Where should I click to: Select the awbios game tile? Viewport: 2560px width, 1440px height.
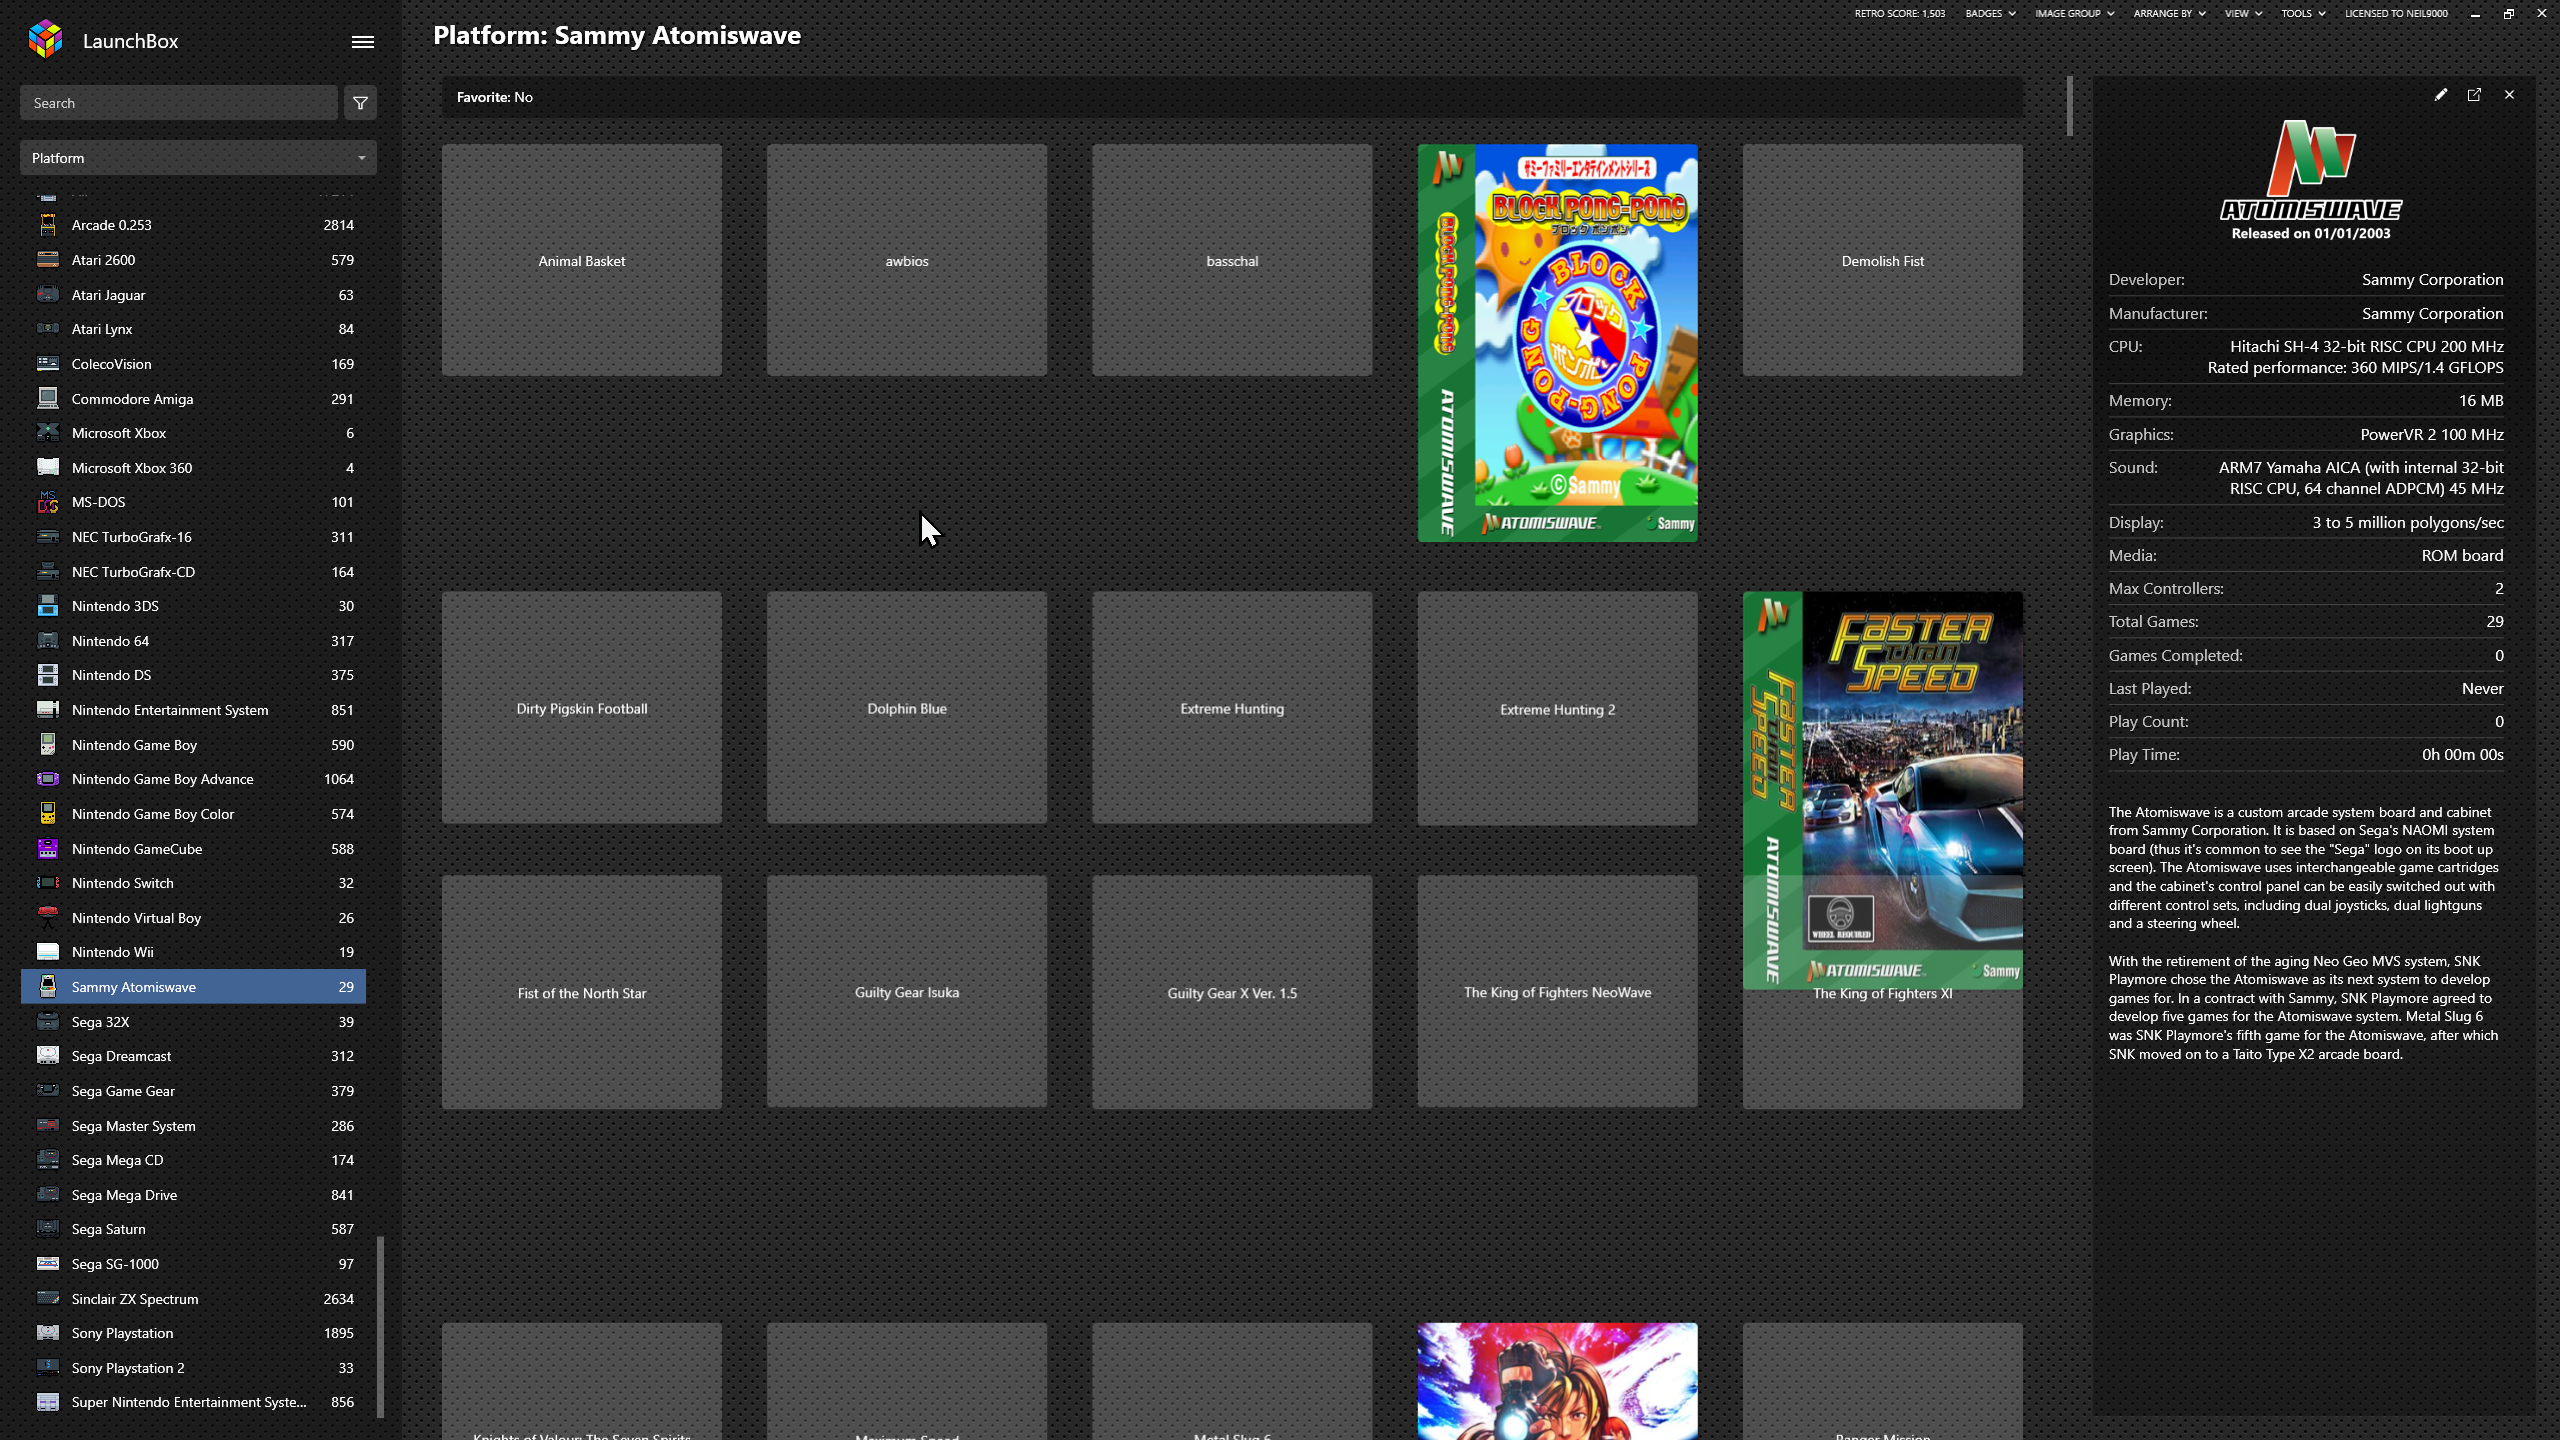(x=907, y=260)
